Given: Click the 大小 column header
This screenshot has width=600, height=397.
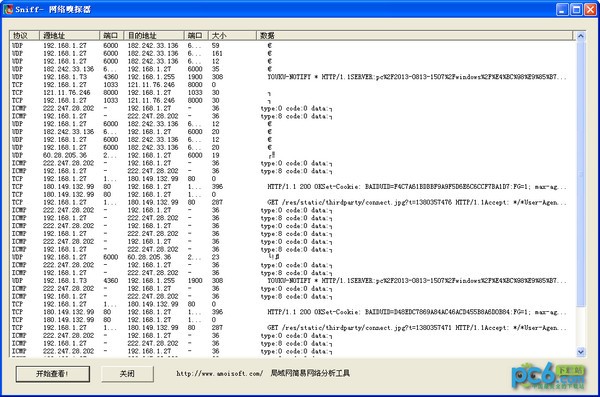Looking at the screenshot, I should (x=232, y=36).
